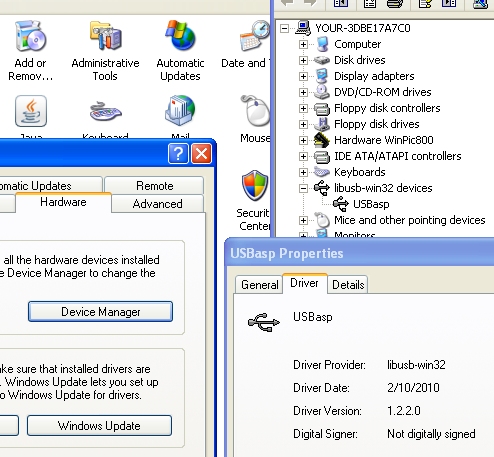Select the Computer category icon in tree
The image size is (494, 457).
click(322, 44)
